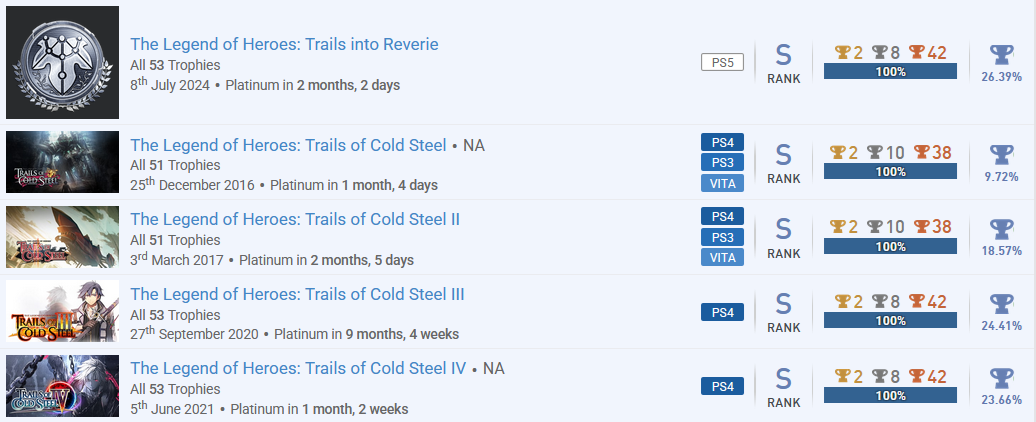Image resolution: width=1036 pixels, height=422 pixels.
Task: Click gold trophy icon in Trails into Reverie row
Action: (842, 52)
